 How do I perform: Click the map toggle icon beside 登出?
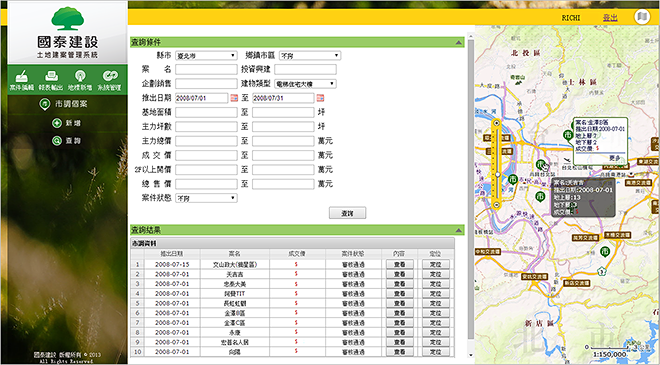pyautogui.click(x=642, y=17)
